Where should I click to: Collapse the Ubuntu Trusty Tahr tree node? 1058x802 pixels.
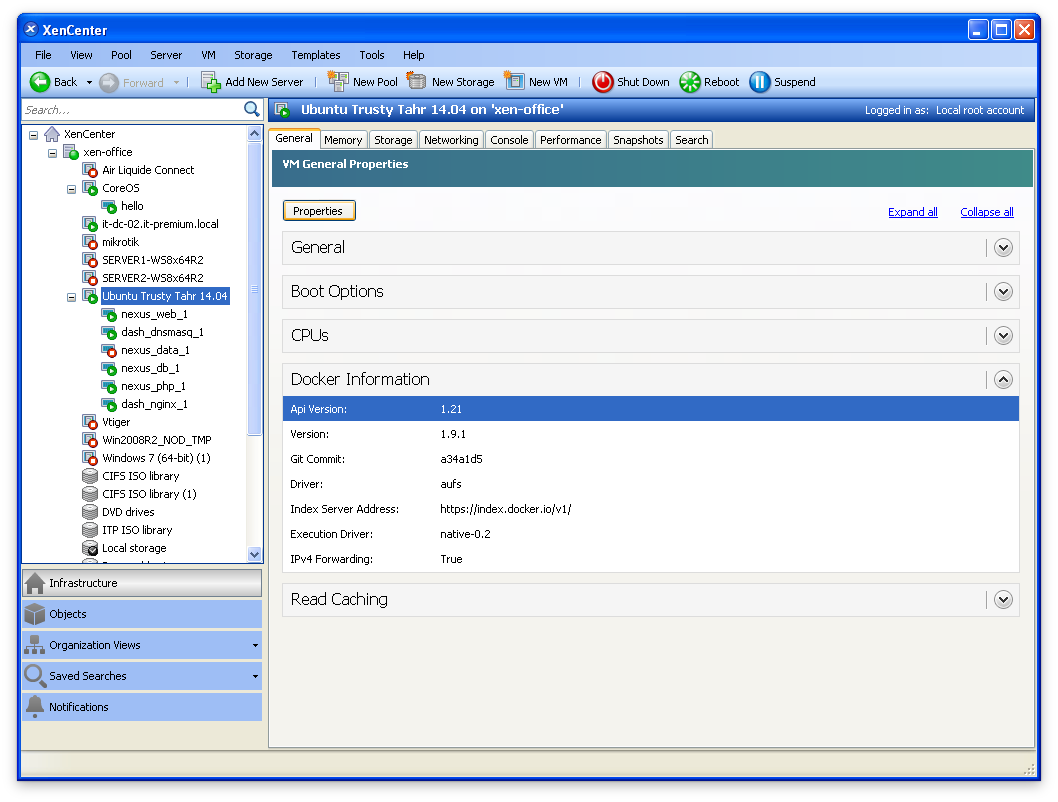(x=72, y=297)
